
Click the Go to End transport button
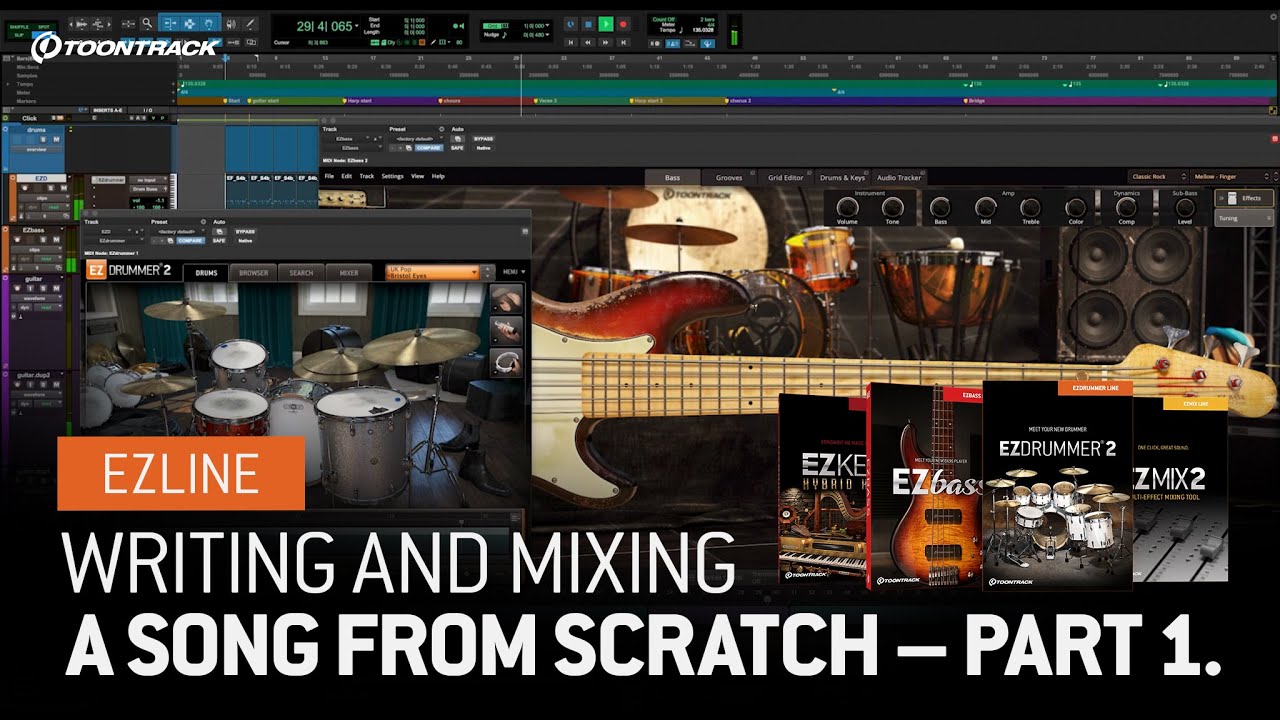tap(623, 42)
